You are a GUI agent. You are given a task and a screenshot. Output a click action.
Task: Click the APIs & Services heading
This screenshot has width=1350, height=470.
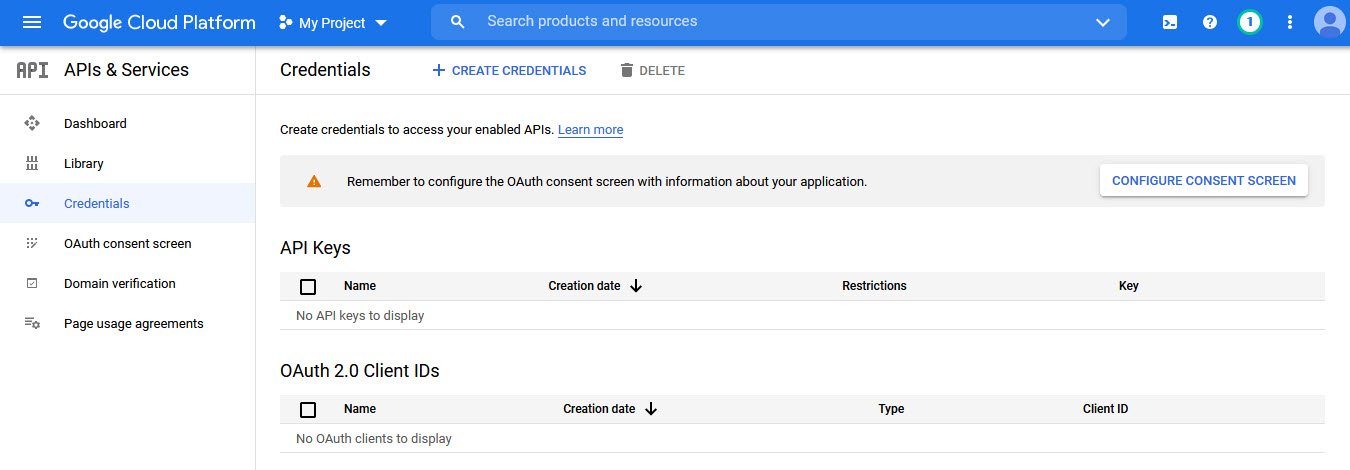126,70
